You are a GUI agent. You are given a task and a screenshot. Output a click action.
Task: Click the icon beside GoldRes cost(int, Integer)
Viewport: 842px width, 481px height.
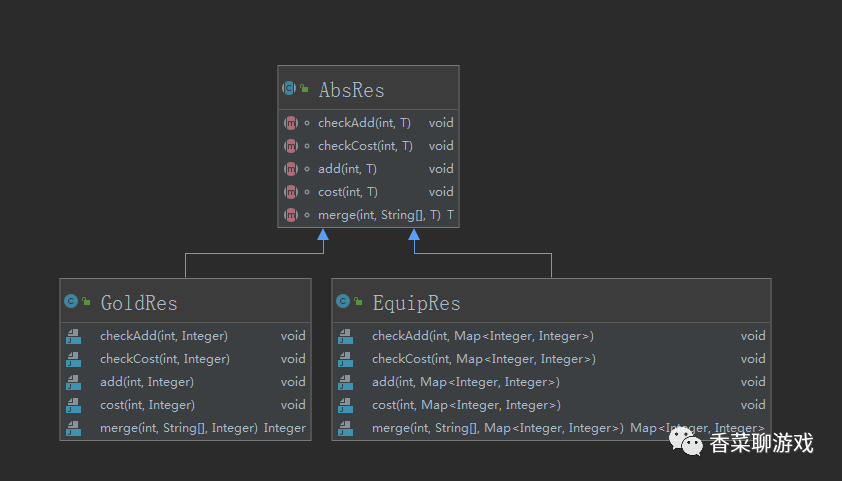[74, 405]
